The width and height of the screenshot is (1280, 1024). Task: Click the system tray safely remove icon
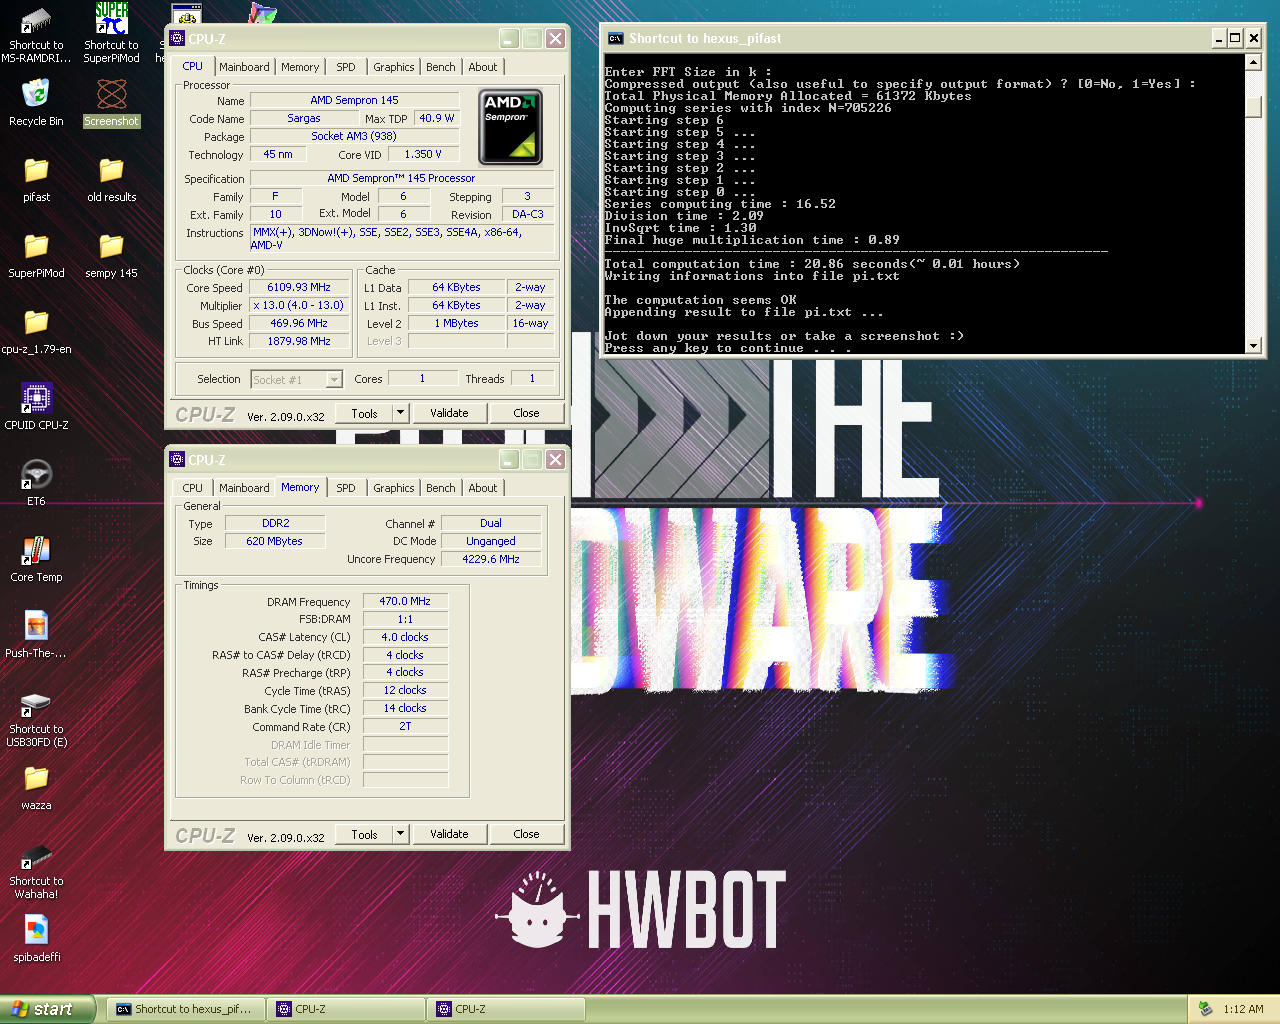click(x=1205, y=1009)
